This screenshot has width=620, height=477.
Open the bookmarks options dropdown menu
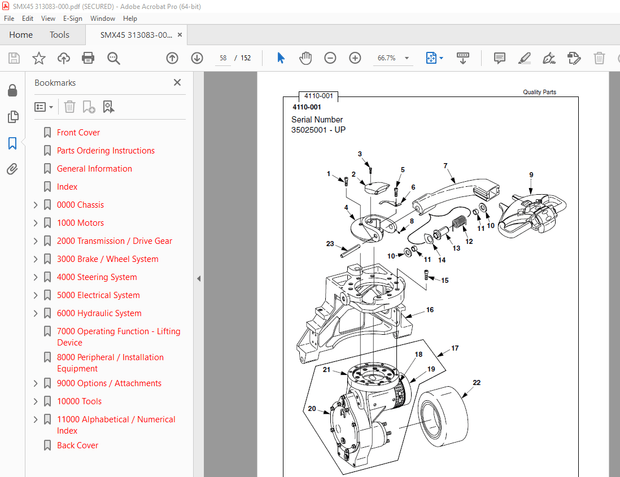pos(43,107)
